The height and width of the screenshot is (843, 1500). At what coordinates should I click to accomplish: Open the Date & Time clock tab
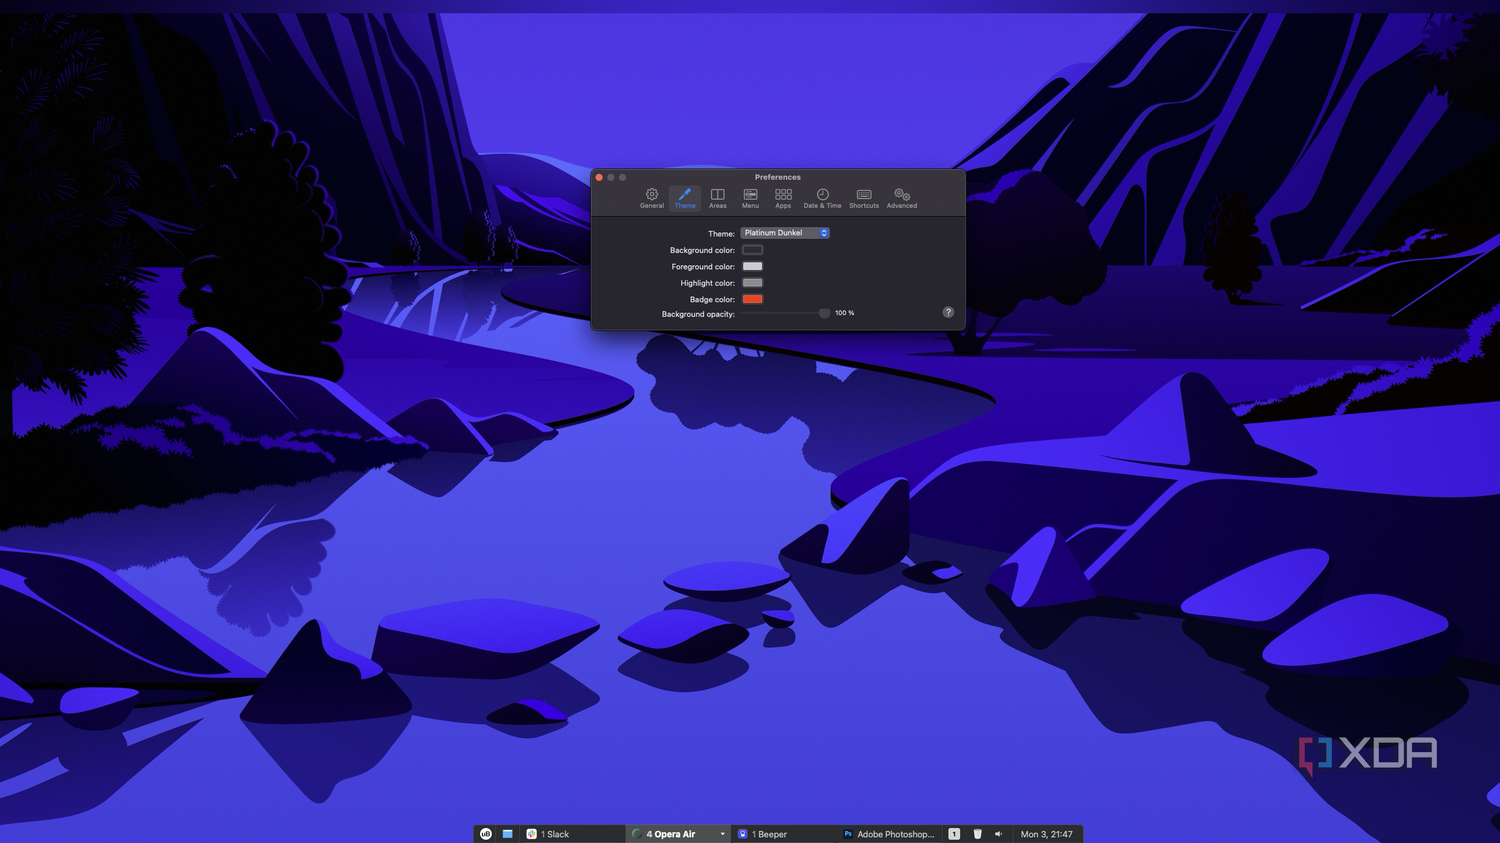tap(822, 198)
